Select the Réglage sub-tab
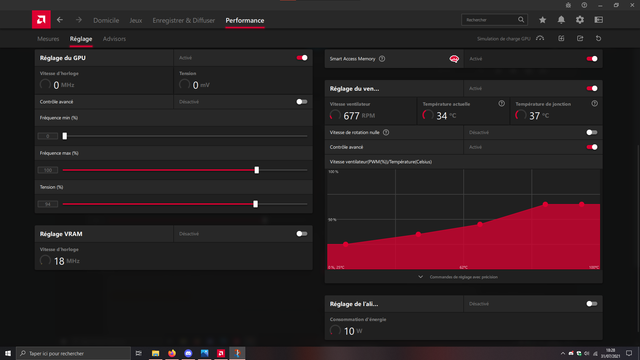 click(x=81, y=39)
